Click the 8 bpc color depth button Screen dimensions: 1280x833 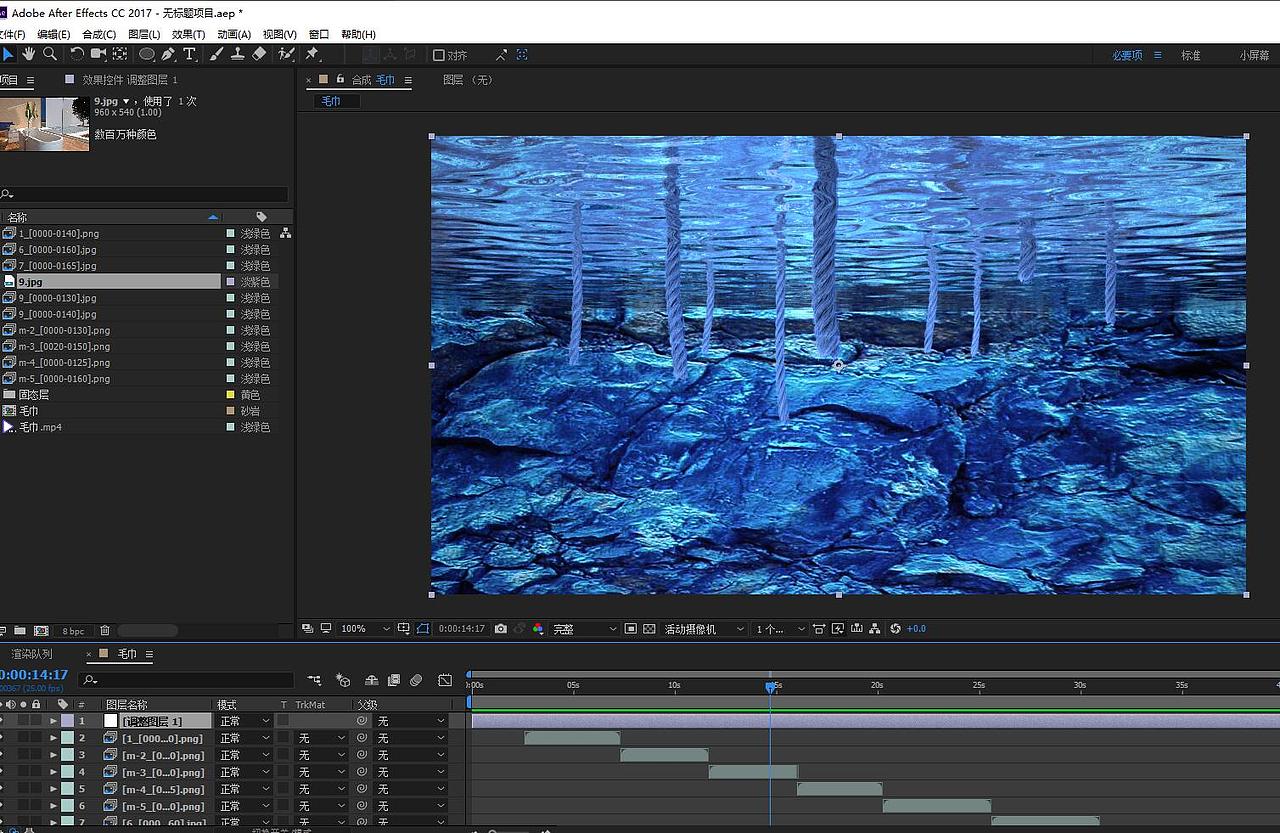[73, 631]
